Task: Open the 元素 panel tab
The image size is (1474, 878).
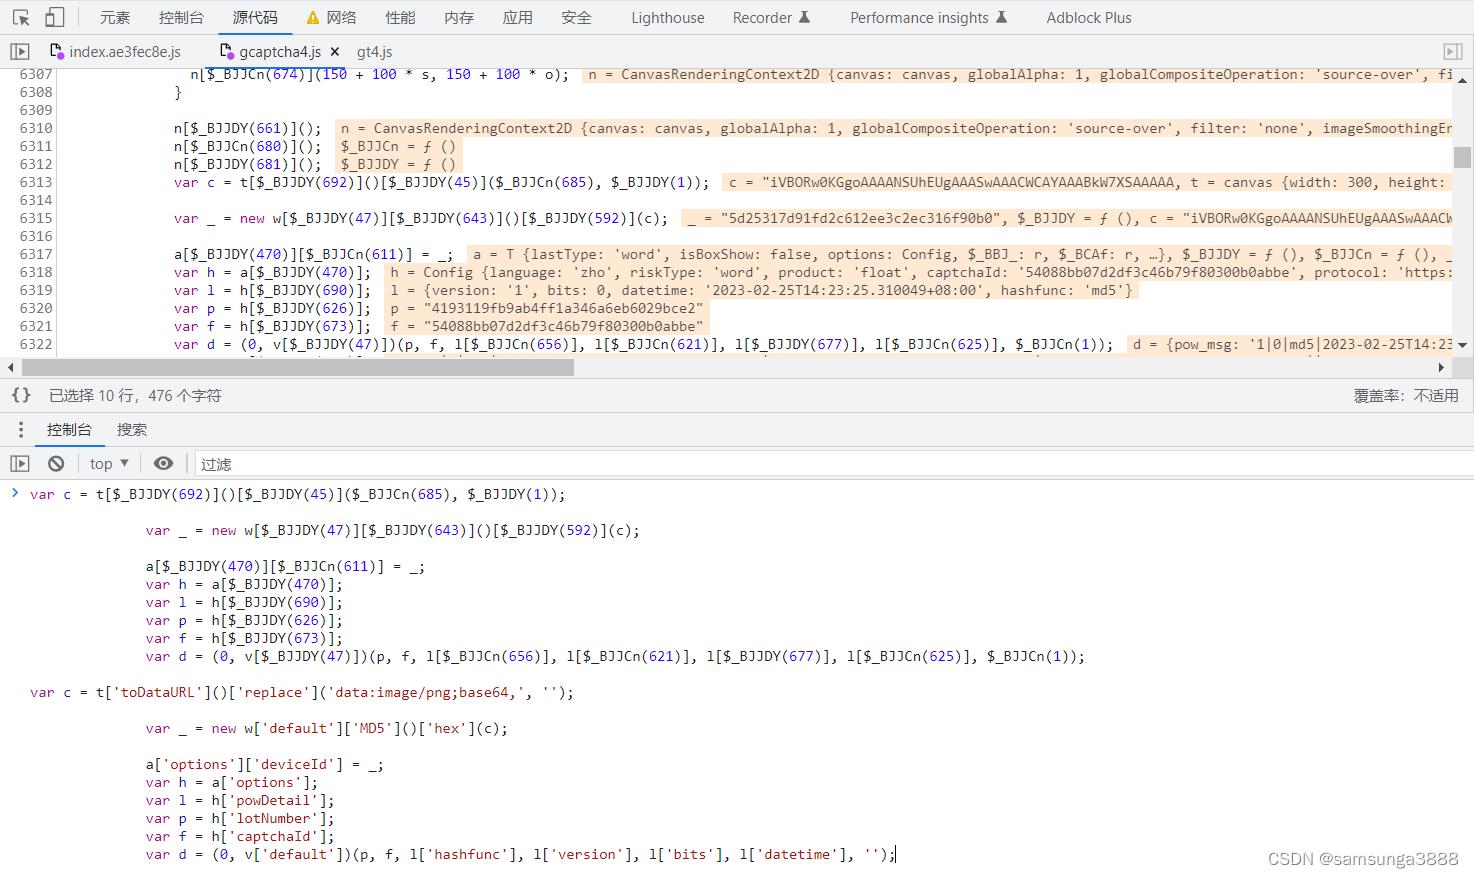Action: click(115, 17)
